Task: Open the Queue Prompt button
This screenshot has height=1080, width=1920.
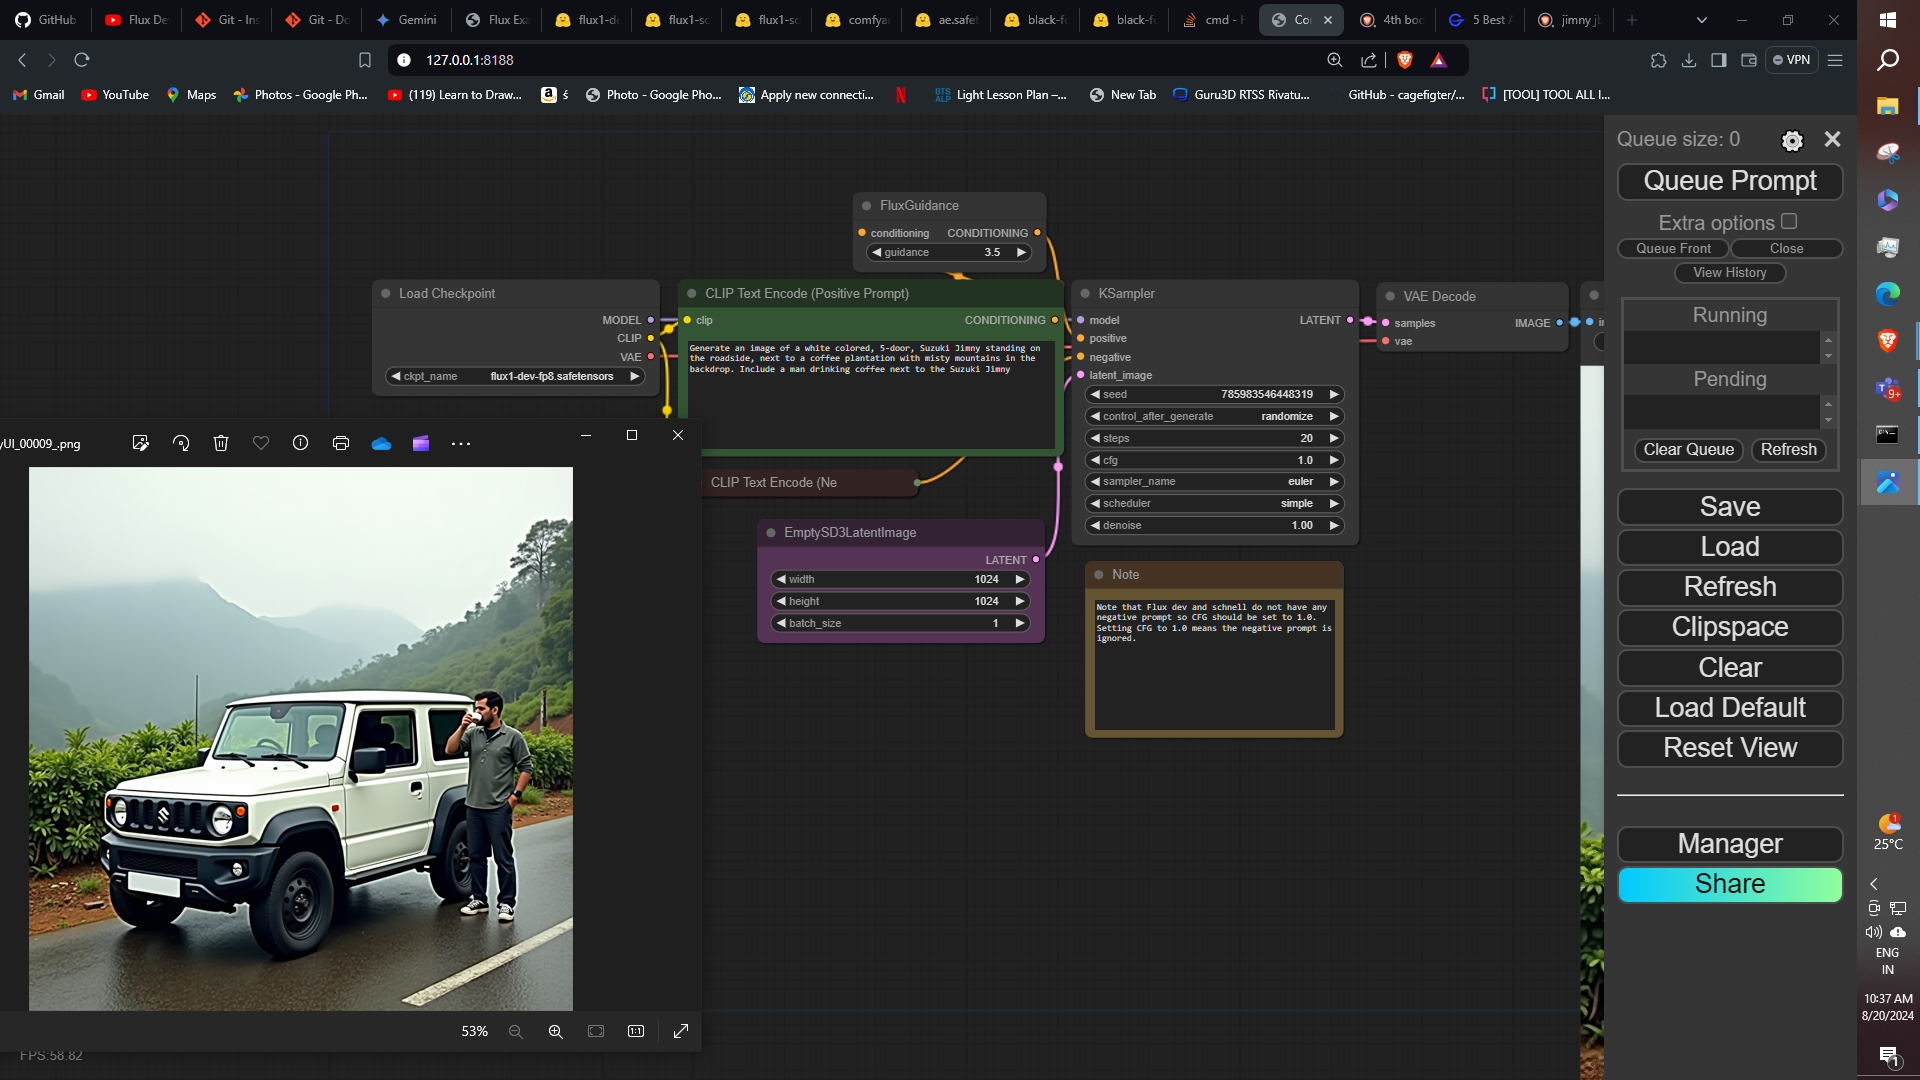Action: [x=1730, y=181]
